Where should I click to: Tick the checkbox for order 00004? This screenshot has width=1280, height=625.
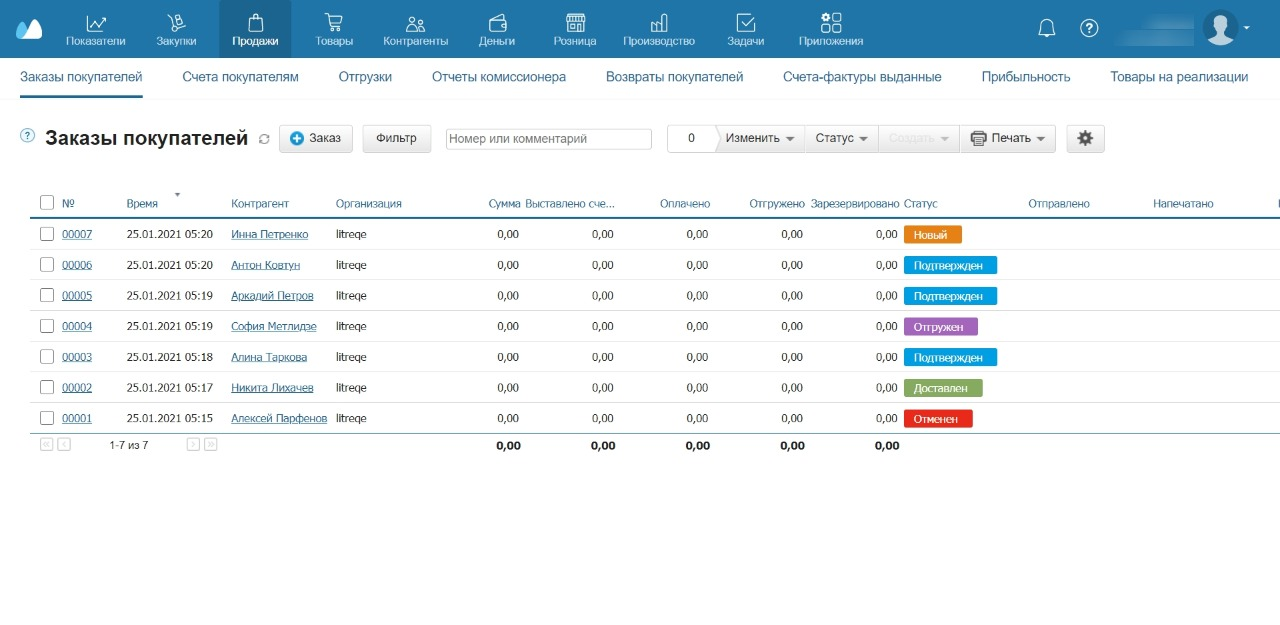pos(47,326)
